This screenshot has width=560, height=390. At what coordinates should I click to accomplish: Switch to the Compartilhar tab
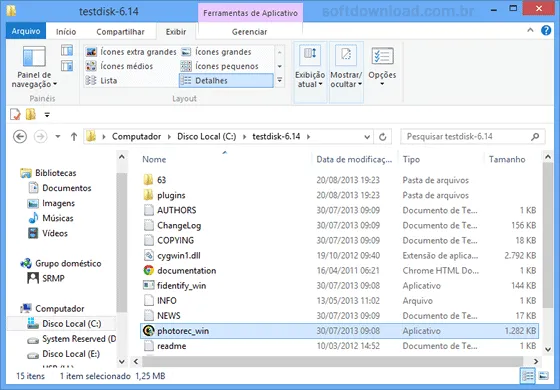point(120,32)
